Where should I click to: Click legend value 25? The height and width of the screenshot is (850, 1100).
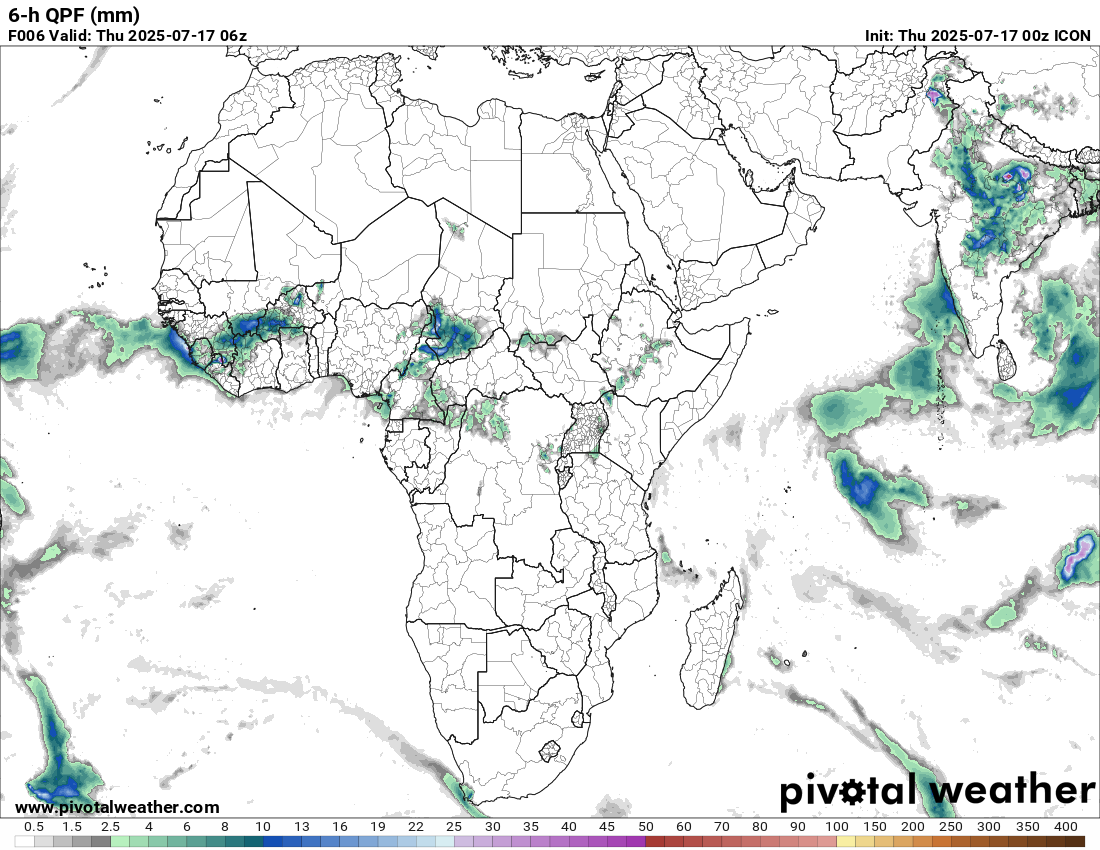(454, 827)
